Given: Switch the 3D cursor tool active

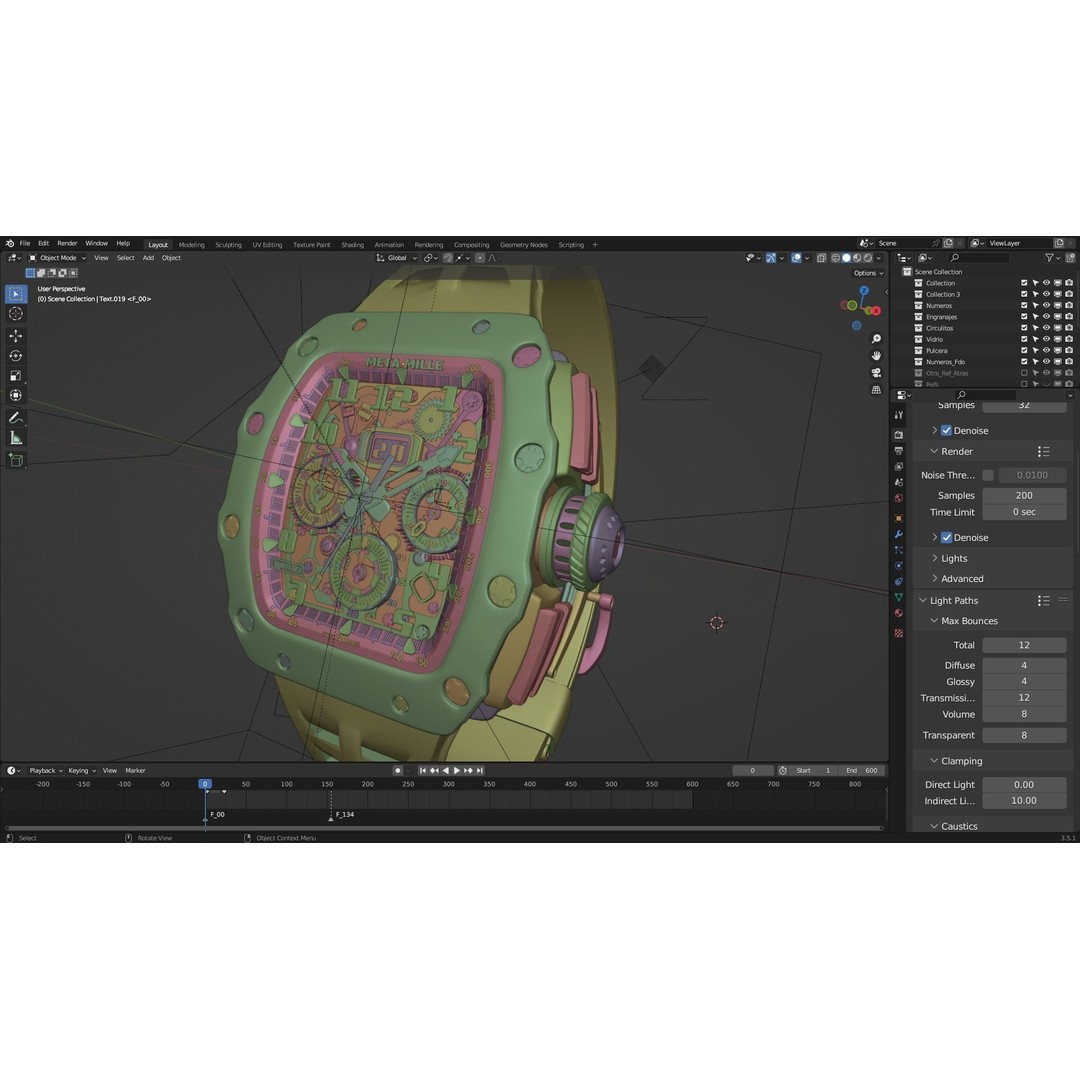Looking at the screenshot, I should pos(16,313).
